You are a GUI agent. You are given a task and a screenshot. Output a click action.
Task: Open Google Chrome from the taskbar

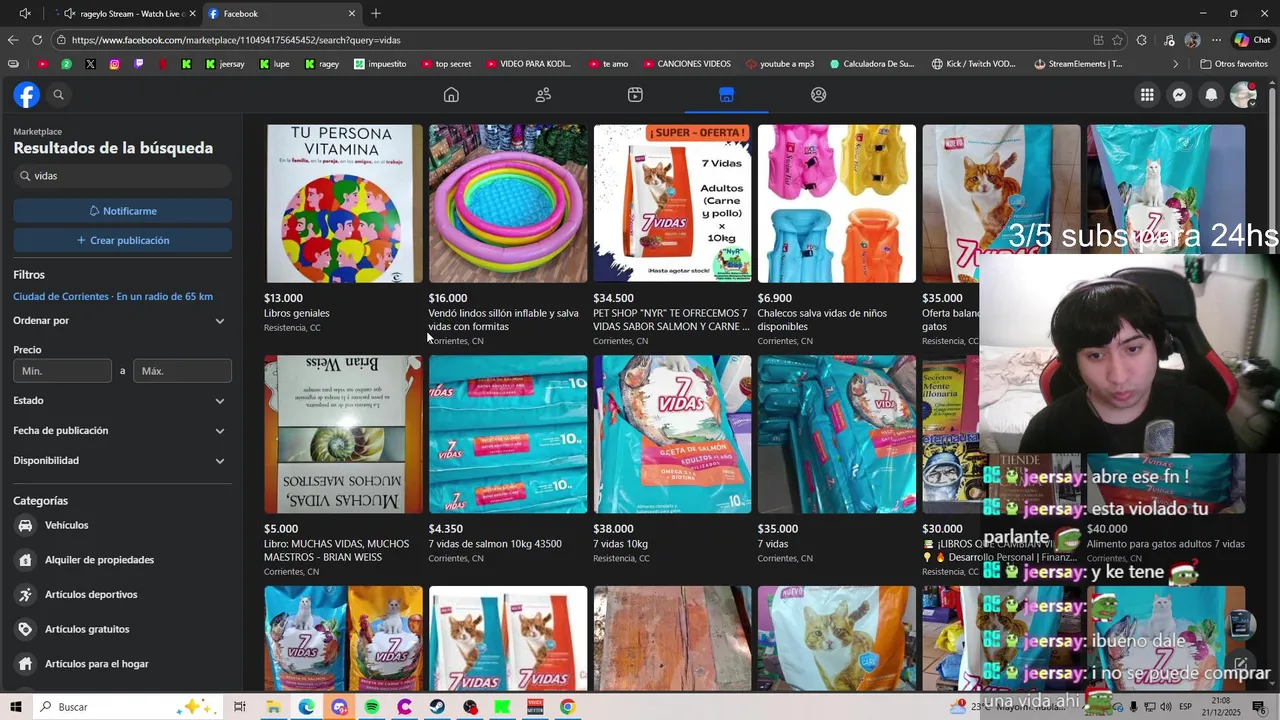pyautogui.click(x=567, y=707)
